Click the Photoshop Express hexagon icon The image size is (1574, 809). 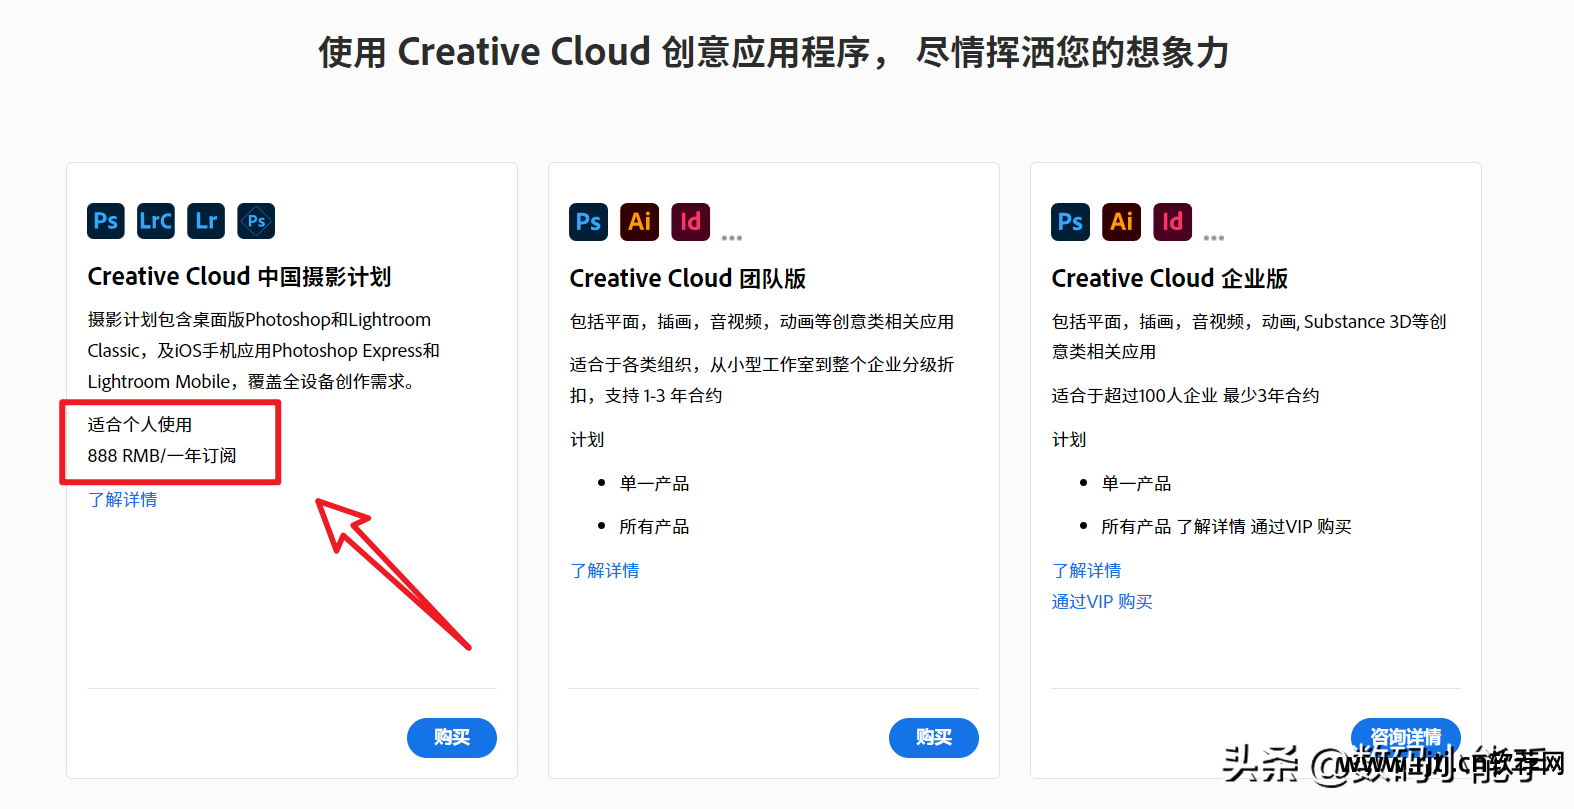coord(256,221)
